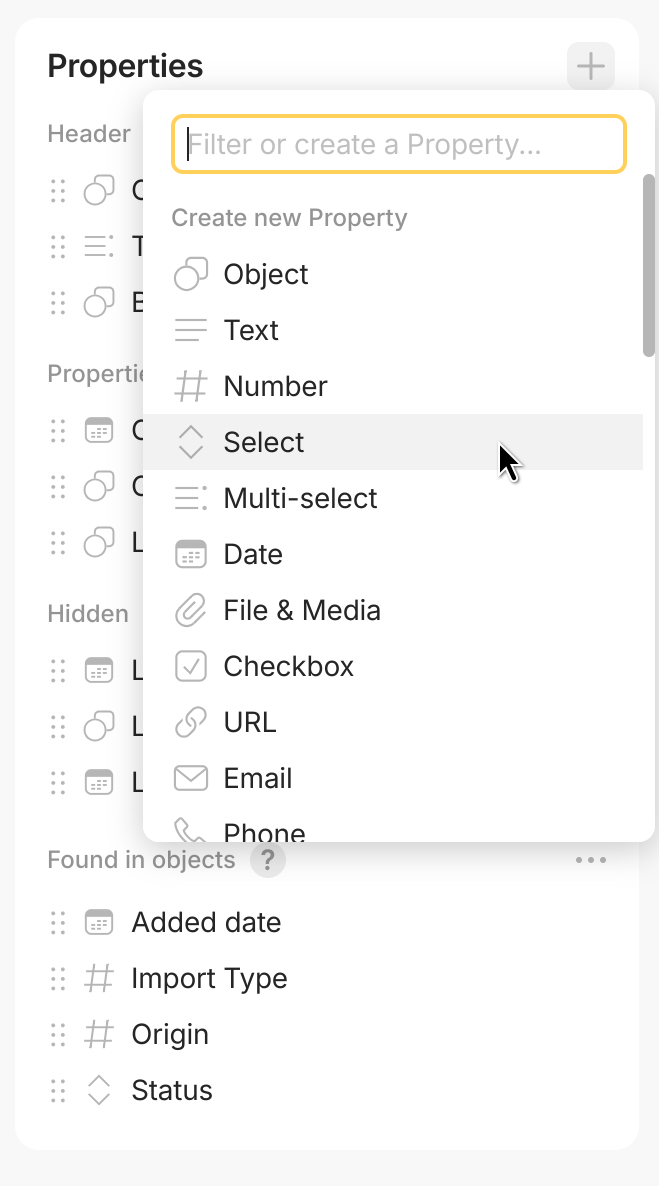The width and height of the screenshot is (659, 1186).
Task: Click the question mark help icon
Action: [x=267, y=860]
